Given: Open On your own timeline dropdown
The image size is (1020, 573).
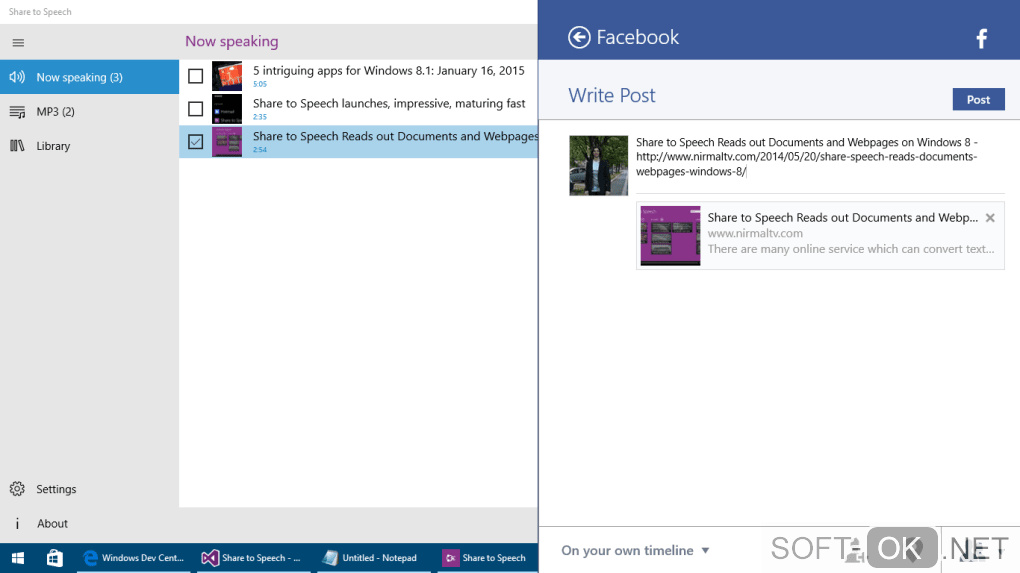Looking at the screenshot, I should [636, 550].
